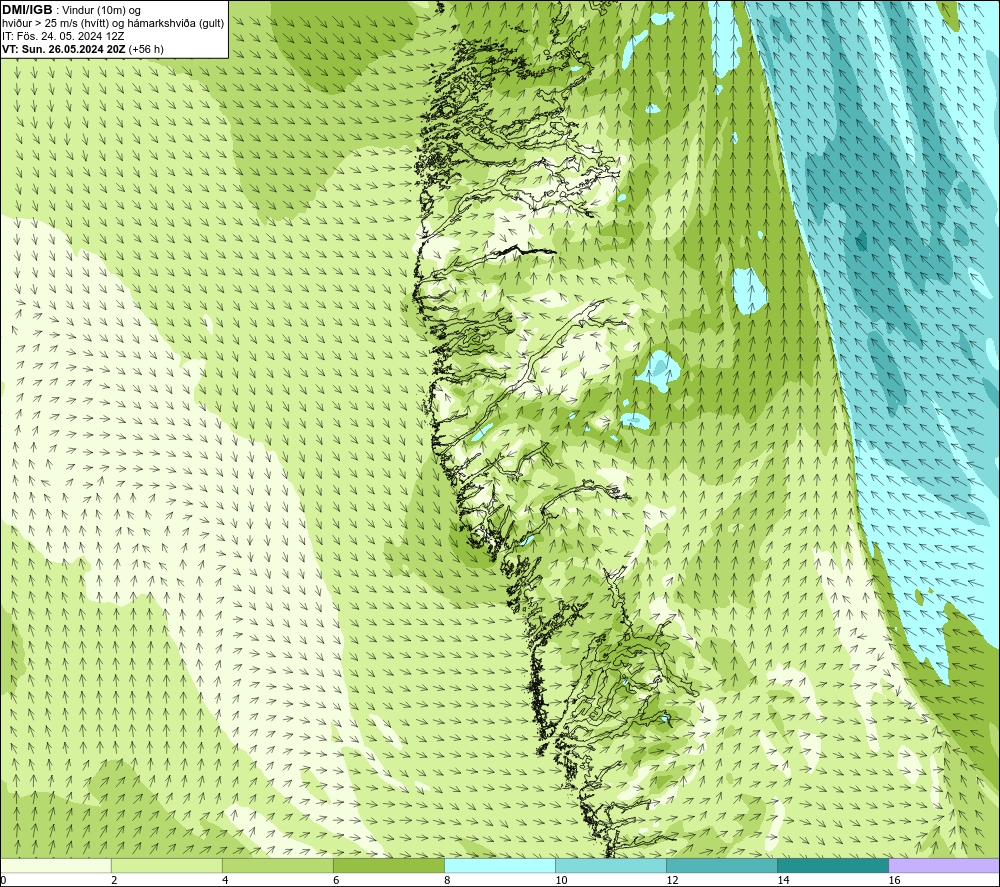Viewport: 1000px width, 887px height.
Task: Click the 'VT: Sun. 26.05.2024 20Z' valid time
Action: pyautogui.click(x=64, y=49)
